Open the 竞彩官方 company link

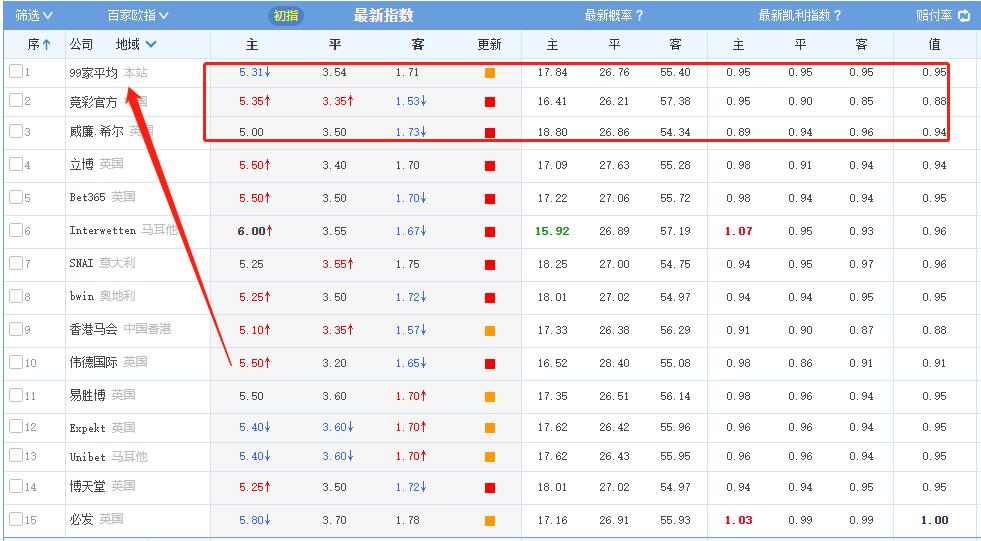coord(93,102)
